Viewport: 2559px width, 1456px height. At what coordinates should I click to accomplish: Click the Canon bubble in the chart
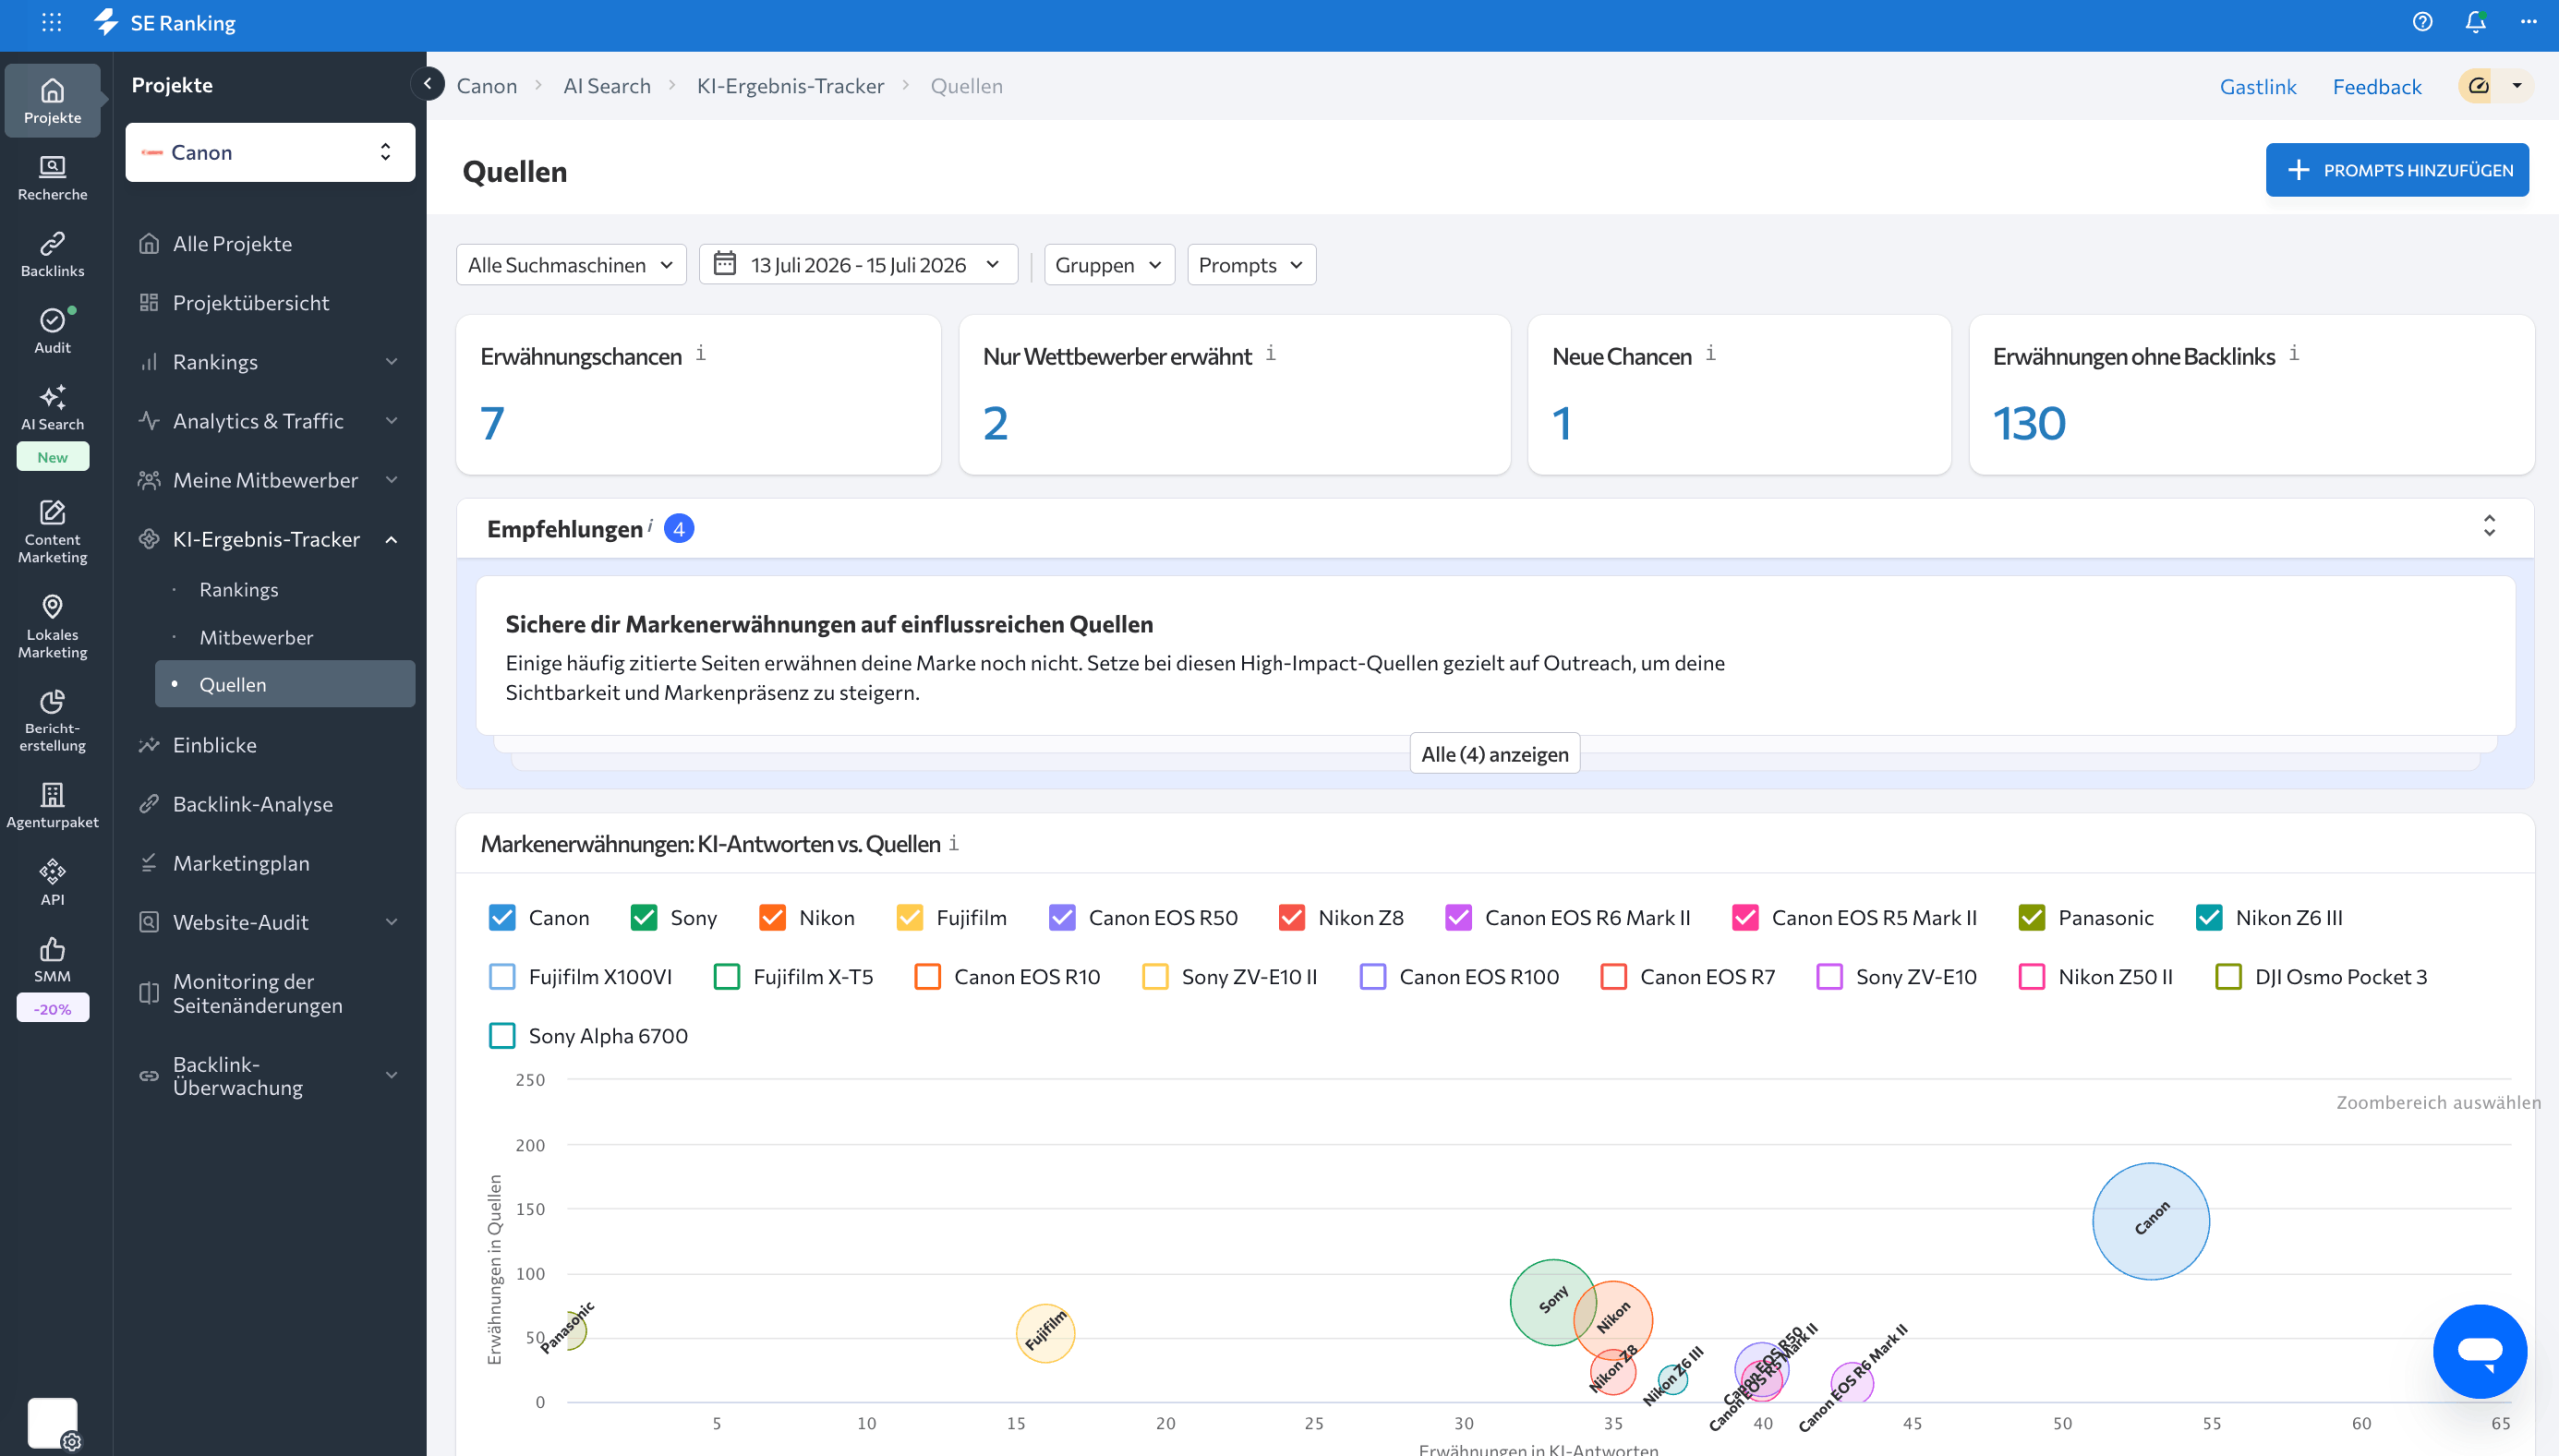coord(2150,1221)
